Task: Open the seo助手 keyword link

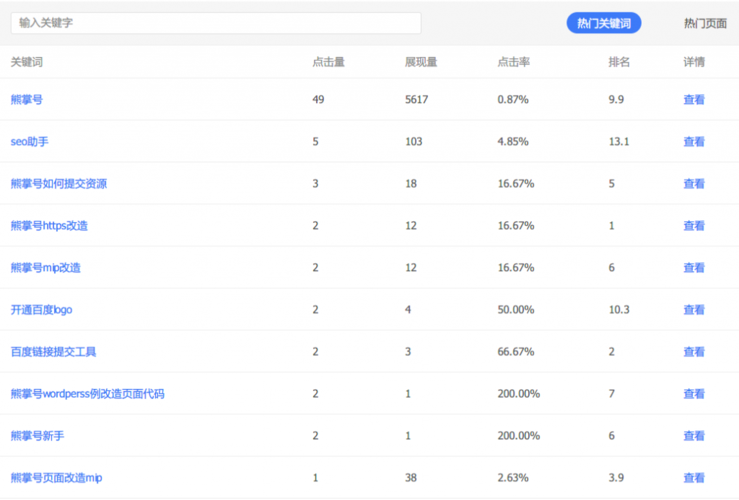Action: click(30, 141)
